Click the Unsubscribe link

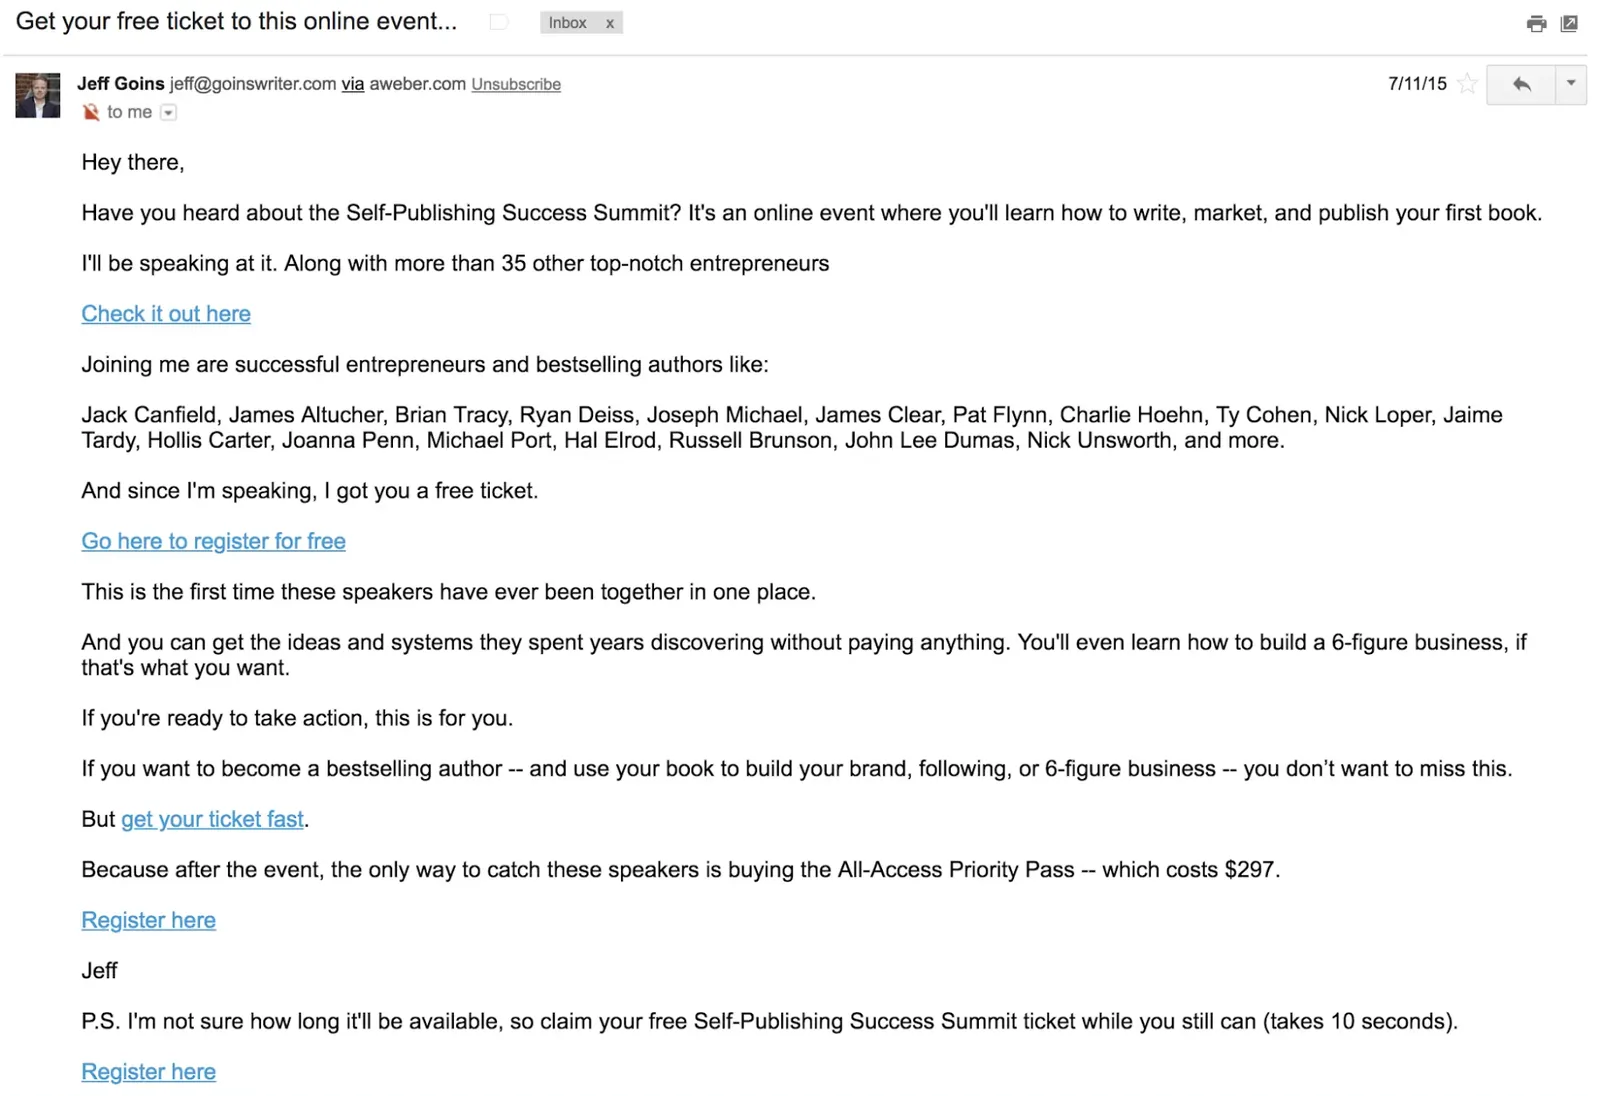click(x=516, y=85)
